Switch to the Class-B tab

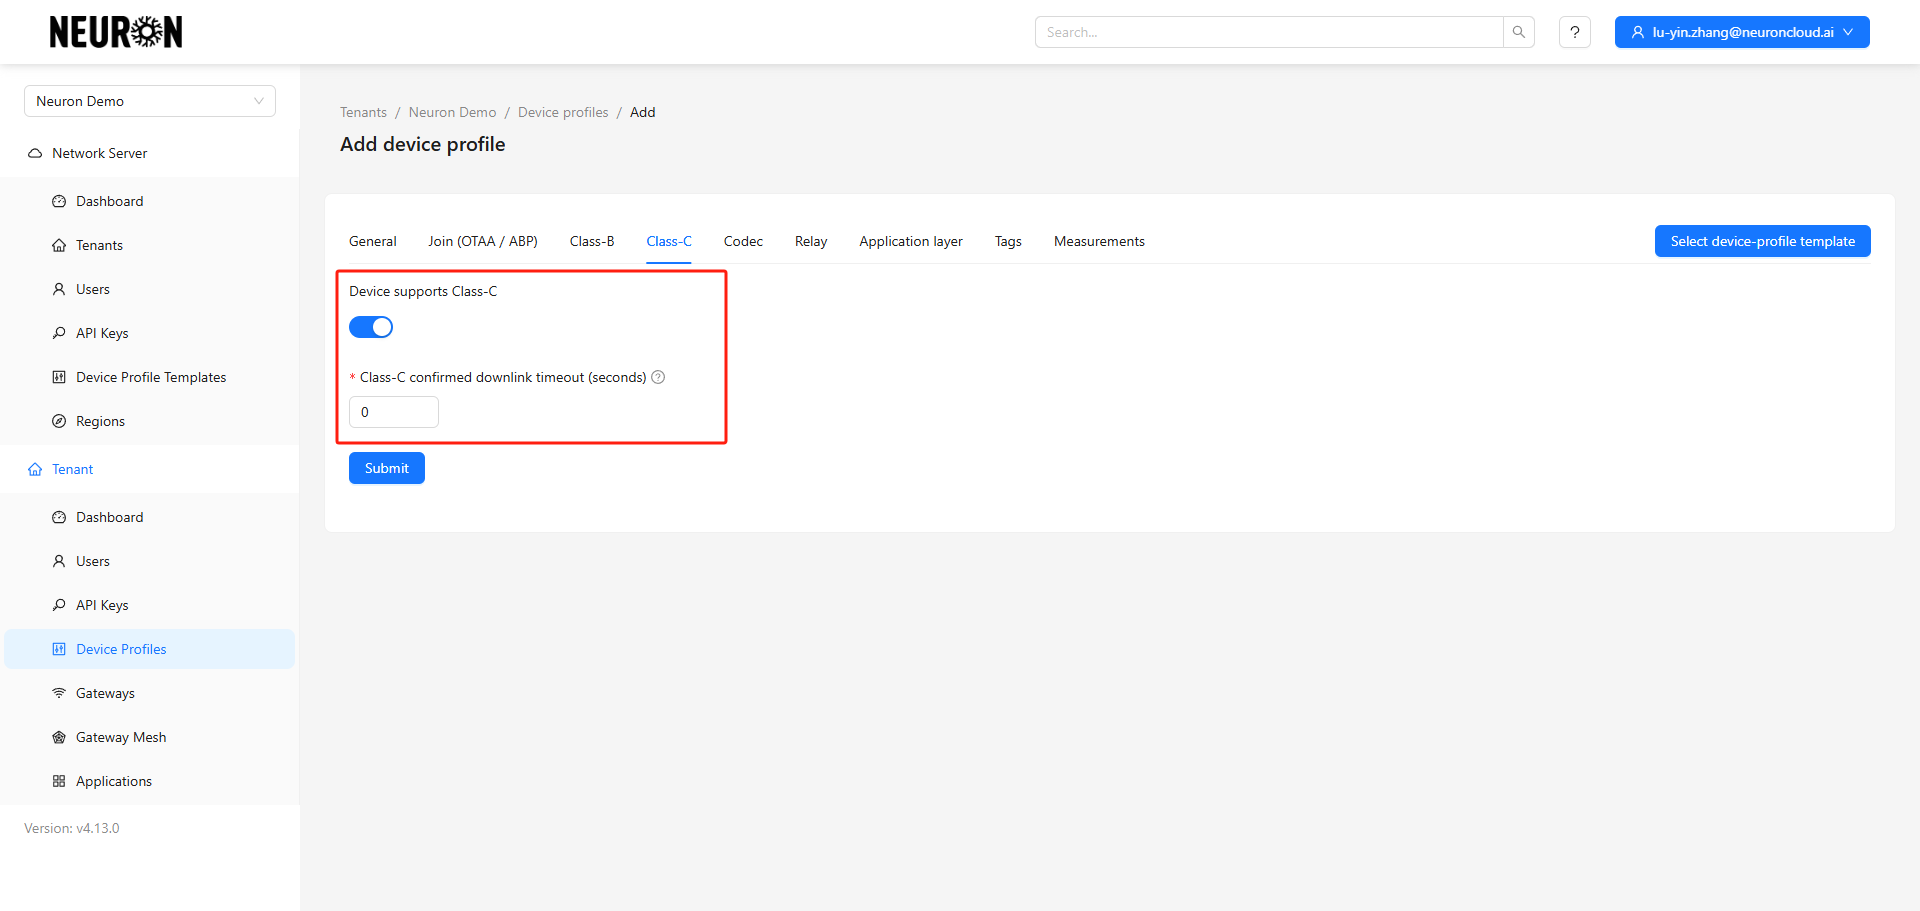pos(592,241)
